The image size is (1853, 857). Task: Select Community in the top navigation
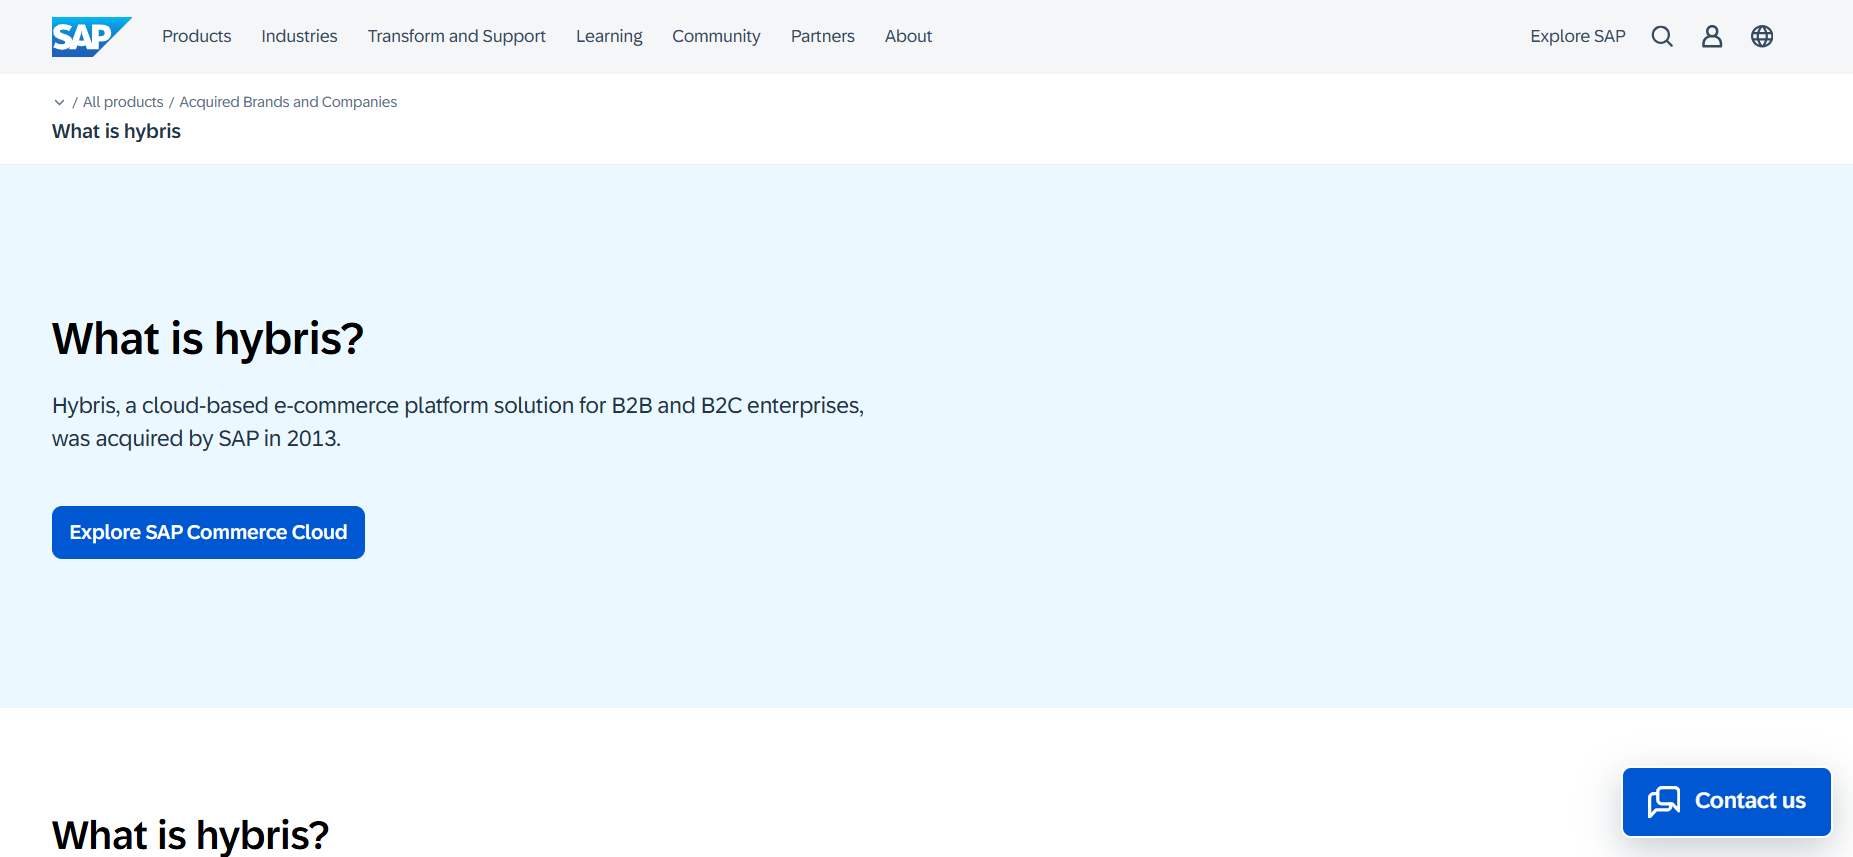point(716,37)
